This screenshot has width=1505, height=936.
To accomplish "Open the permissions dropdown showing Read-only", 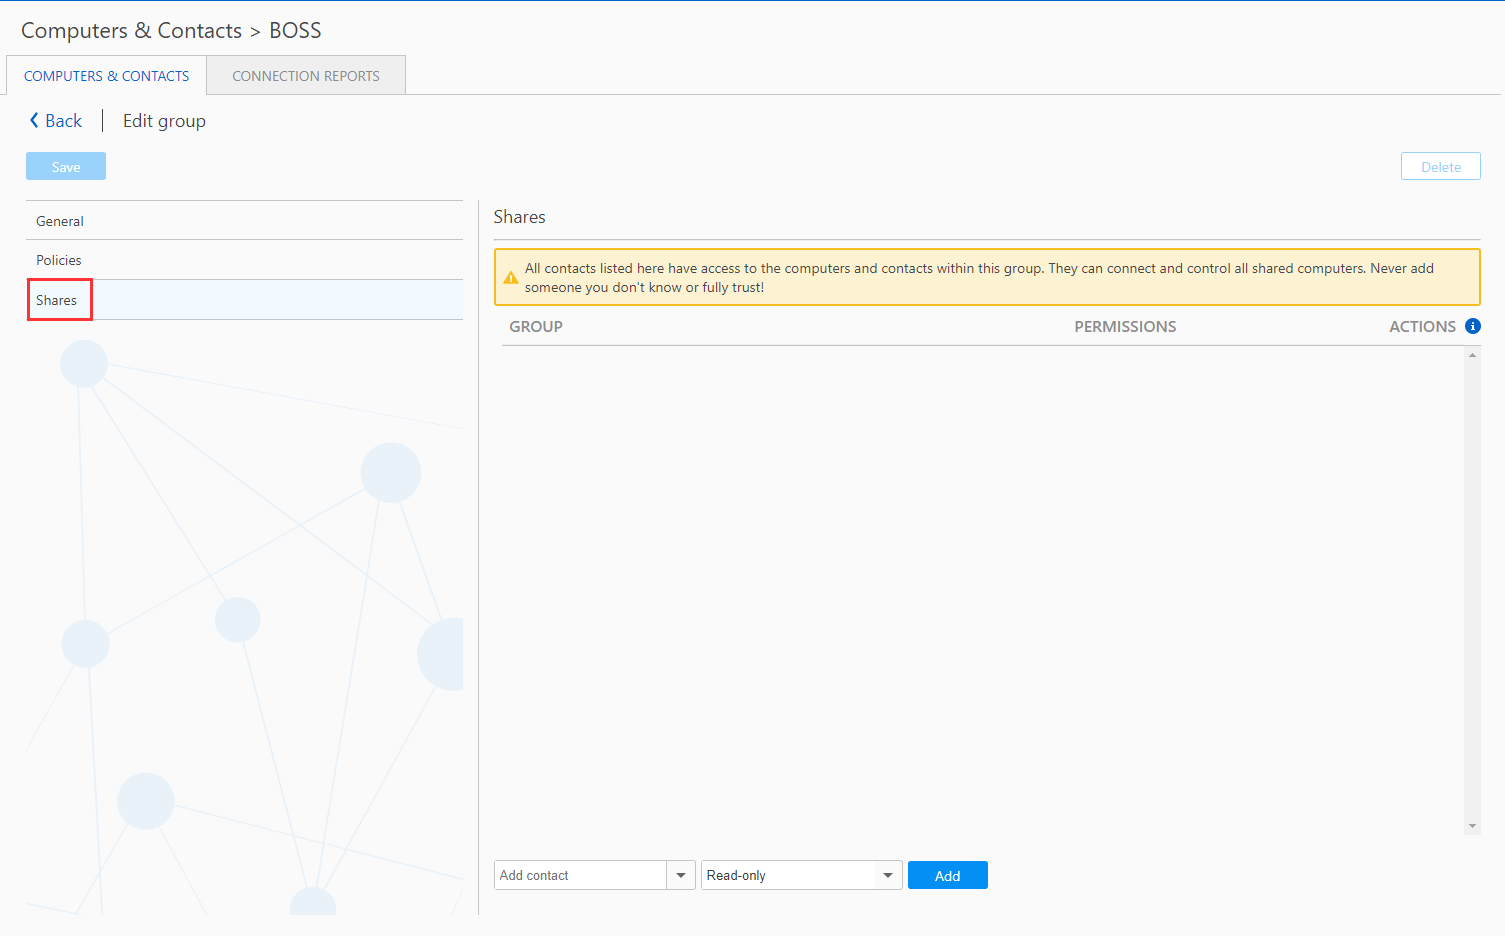I will [887, 874].
